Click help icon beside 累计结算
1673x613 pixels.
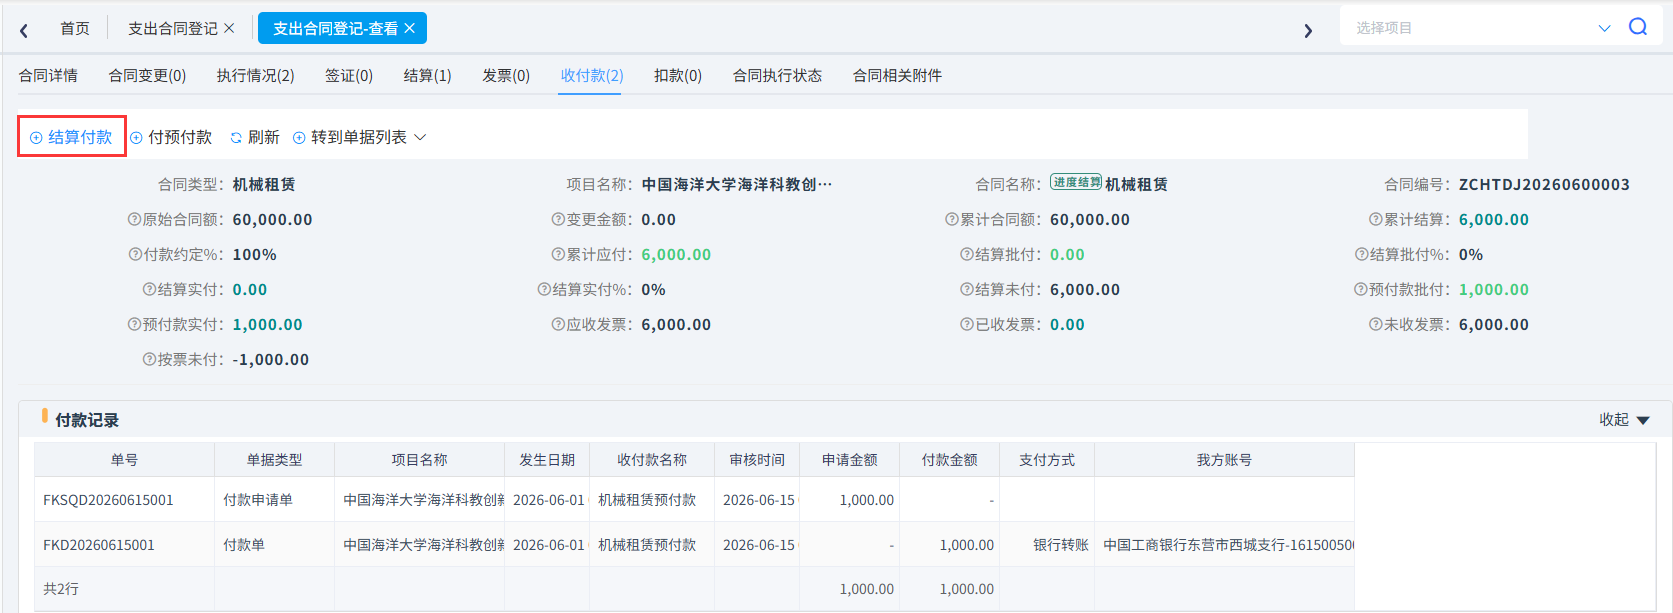tap(1375, 220)
